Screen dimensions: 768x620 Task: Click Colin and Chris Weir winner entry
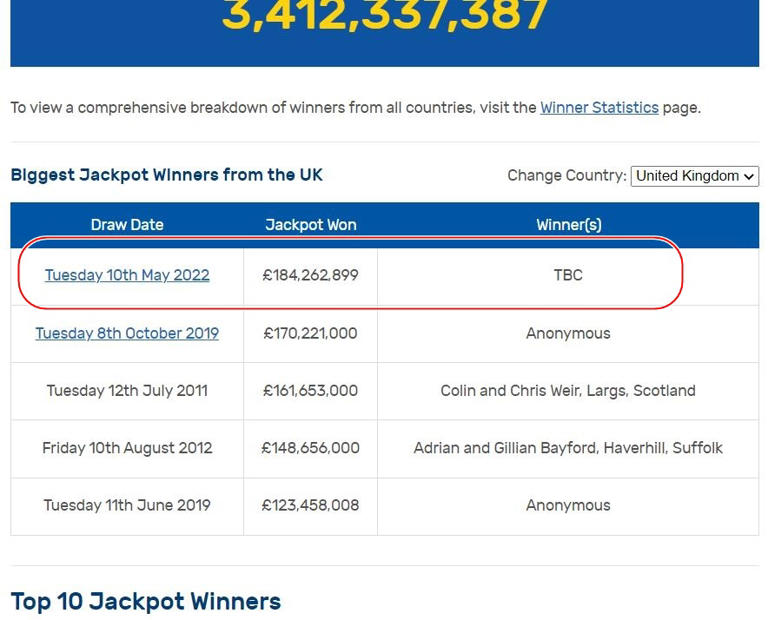pyautogui.click(x=568, y=390)
